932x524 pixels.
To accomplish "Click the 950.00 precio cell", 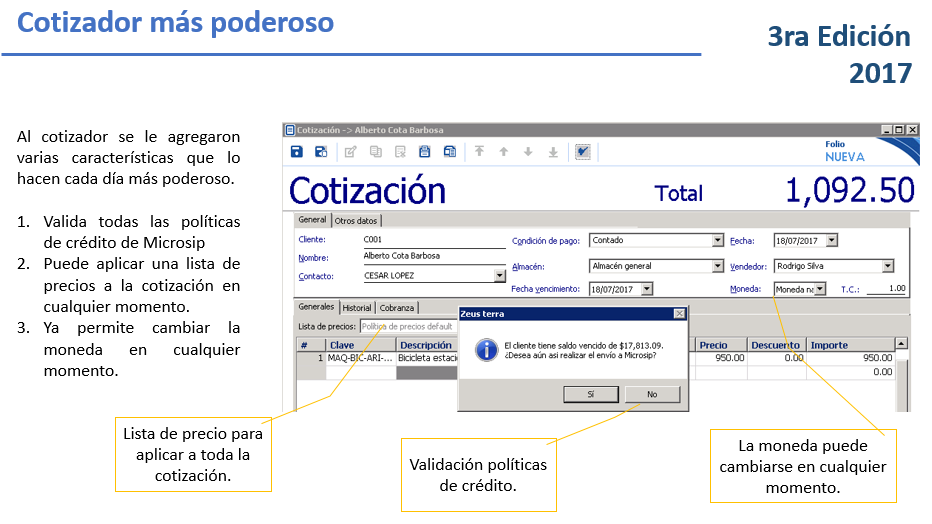I will pos(720,358).
